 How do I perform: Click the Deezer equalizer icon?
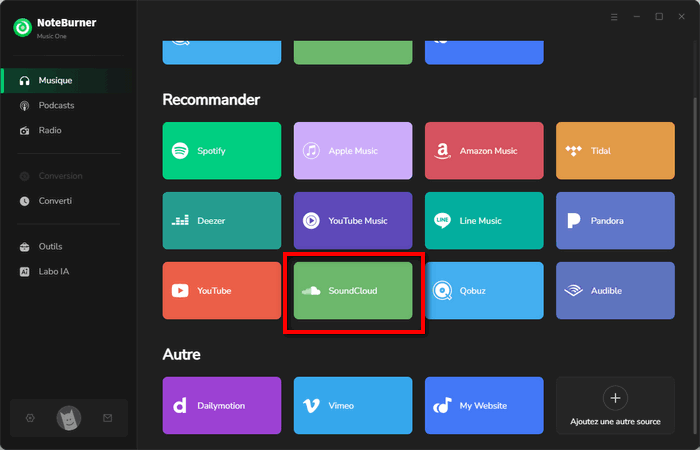180,221
